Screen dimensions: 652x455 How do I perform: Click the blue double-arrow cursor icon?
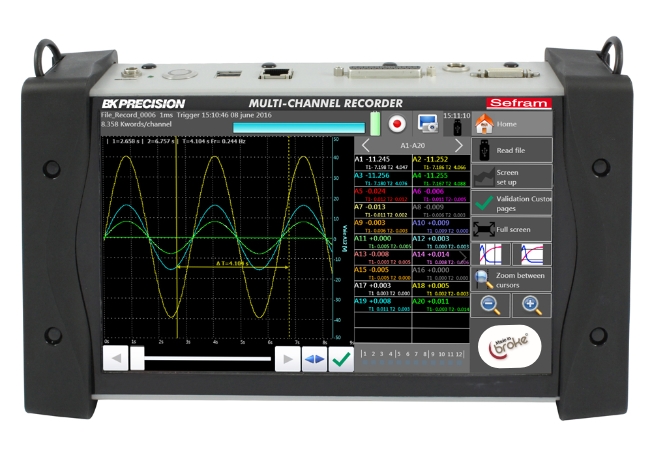pos(314,359)
